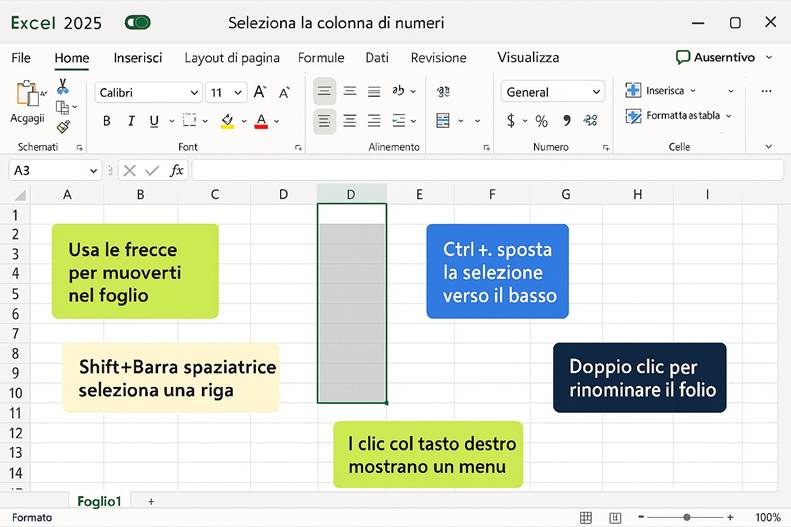
Task: Open underline style dropdown arrow
Action: [171, 121]
